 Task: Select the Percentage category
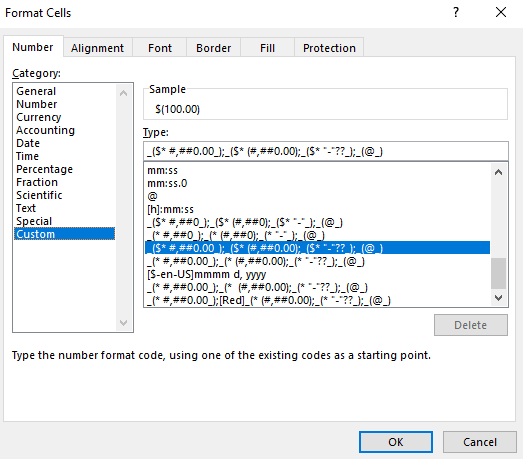44,169
